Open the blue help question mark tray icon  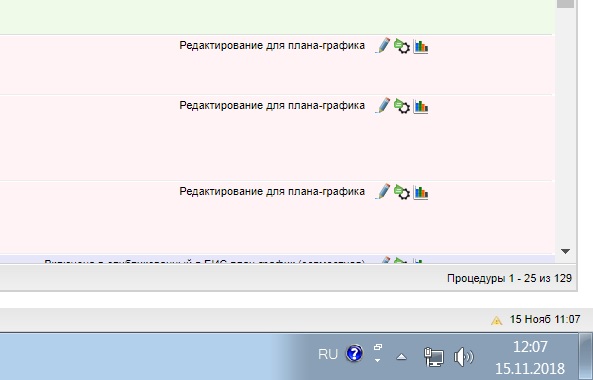354,354
